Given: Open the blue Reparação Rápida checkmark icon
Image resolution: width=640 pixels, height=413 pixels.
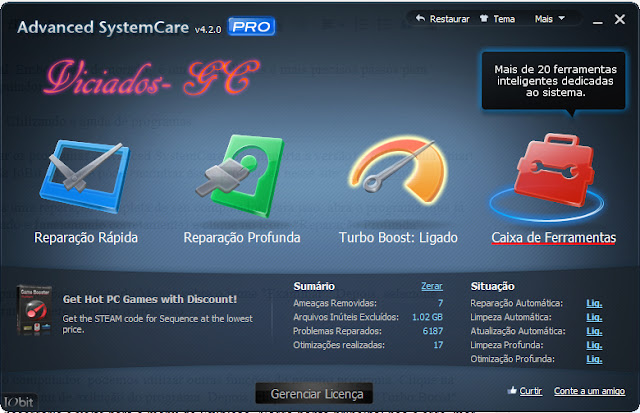Looking at the screenshot, I should tap(85, 176).
